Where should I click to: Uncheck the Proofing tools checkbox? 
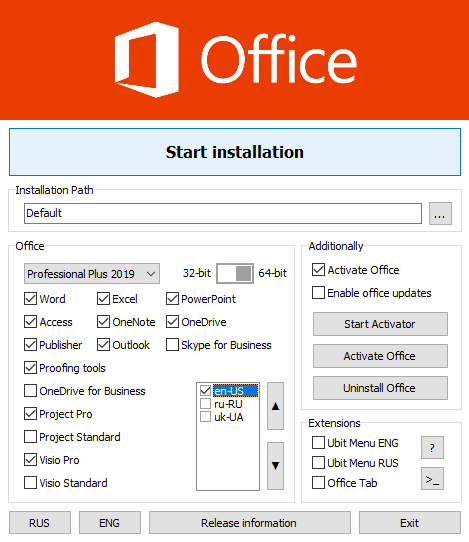(x=30, y=368)
